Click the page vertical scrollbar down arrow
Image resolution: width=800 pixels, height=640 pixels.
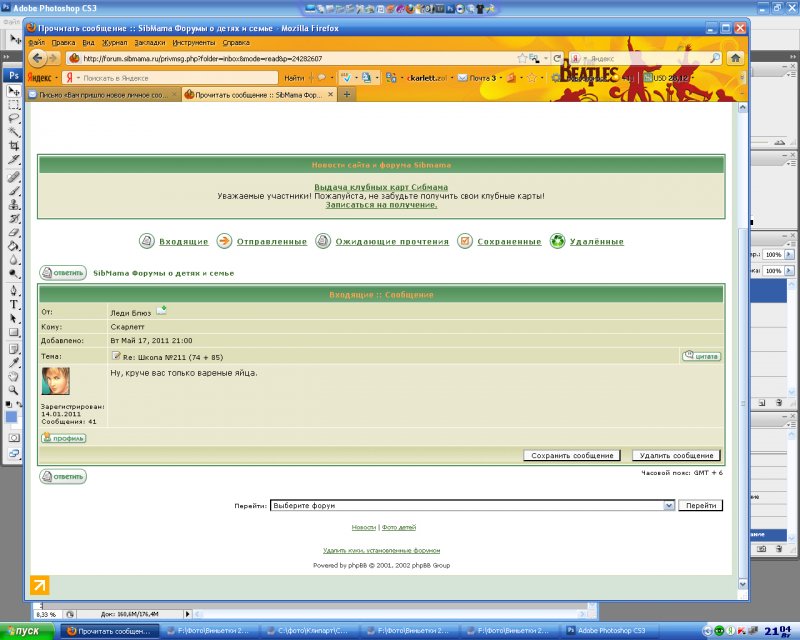pyautogui.click(x=743, y=584)
